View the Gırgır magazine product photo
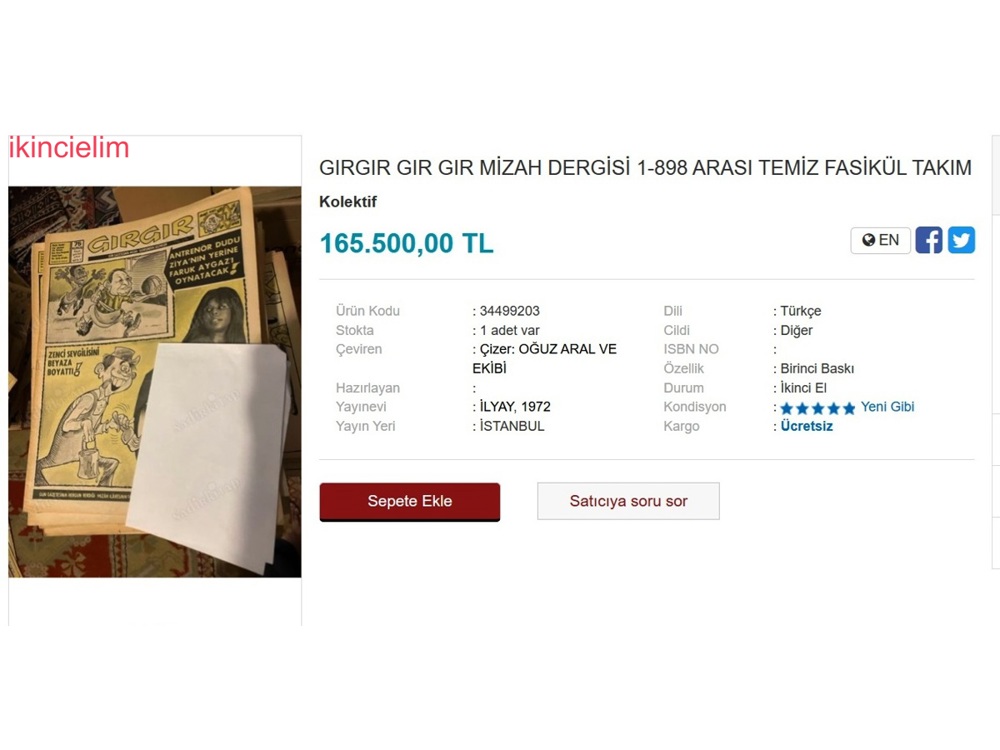The height and width of the screenshot is (750, 1000). point(154,381)
